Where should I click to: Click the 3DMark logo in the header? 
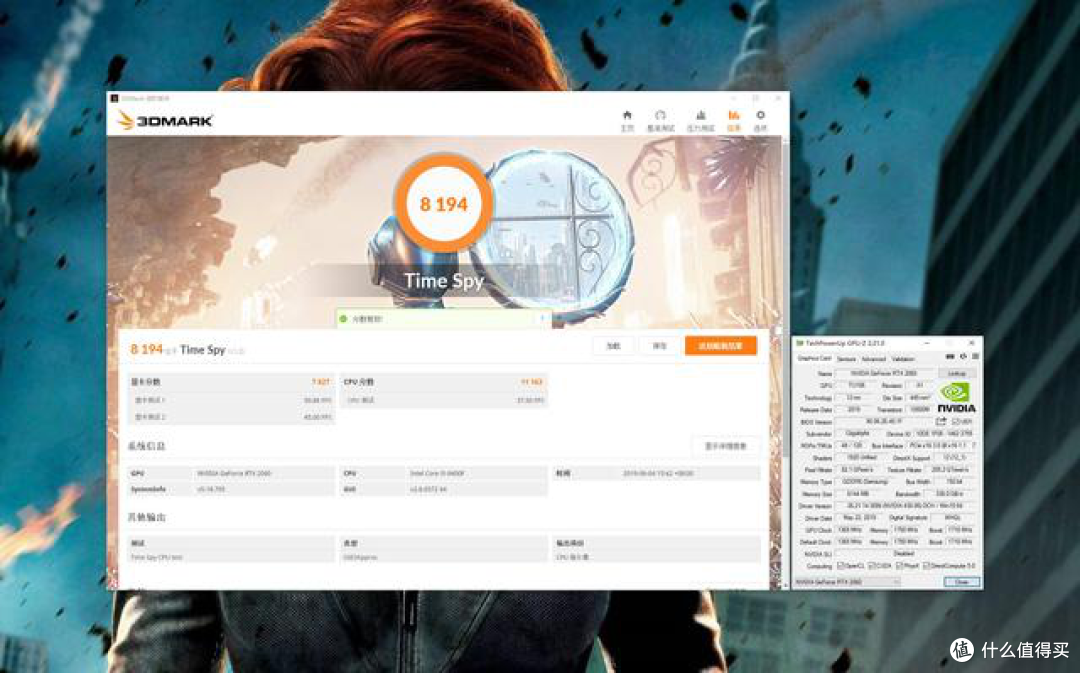165,121
